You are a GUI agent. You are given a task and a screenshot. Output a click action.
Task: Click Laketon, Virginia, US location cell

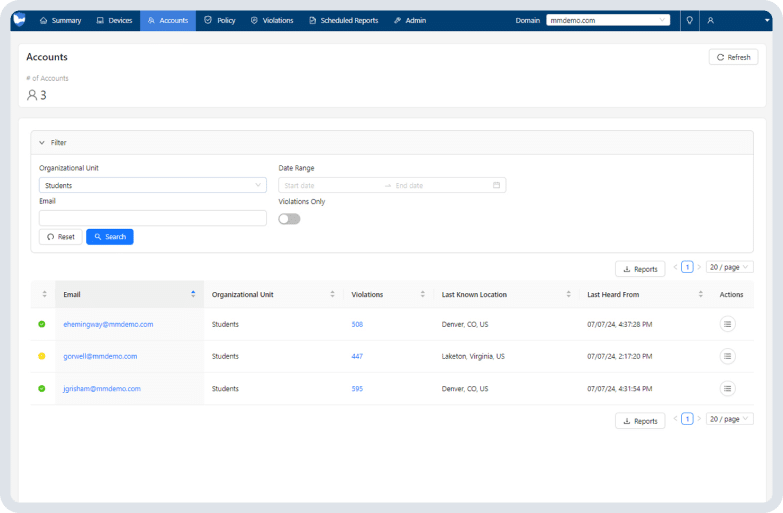point(473,356)
